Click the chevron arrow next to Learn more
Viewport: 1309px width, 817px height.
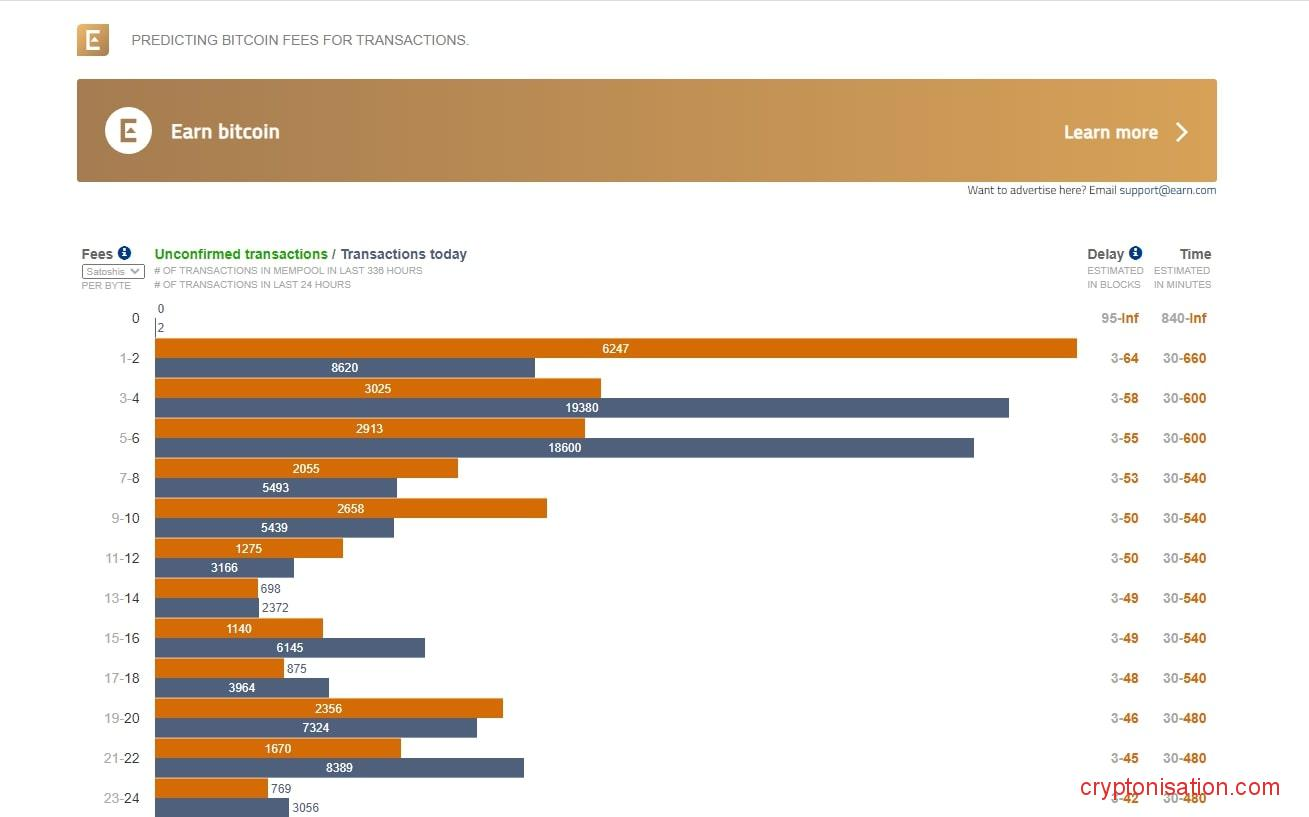[x=1181, y=132]
